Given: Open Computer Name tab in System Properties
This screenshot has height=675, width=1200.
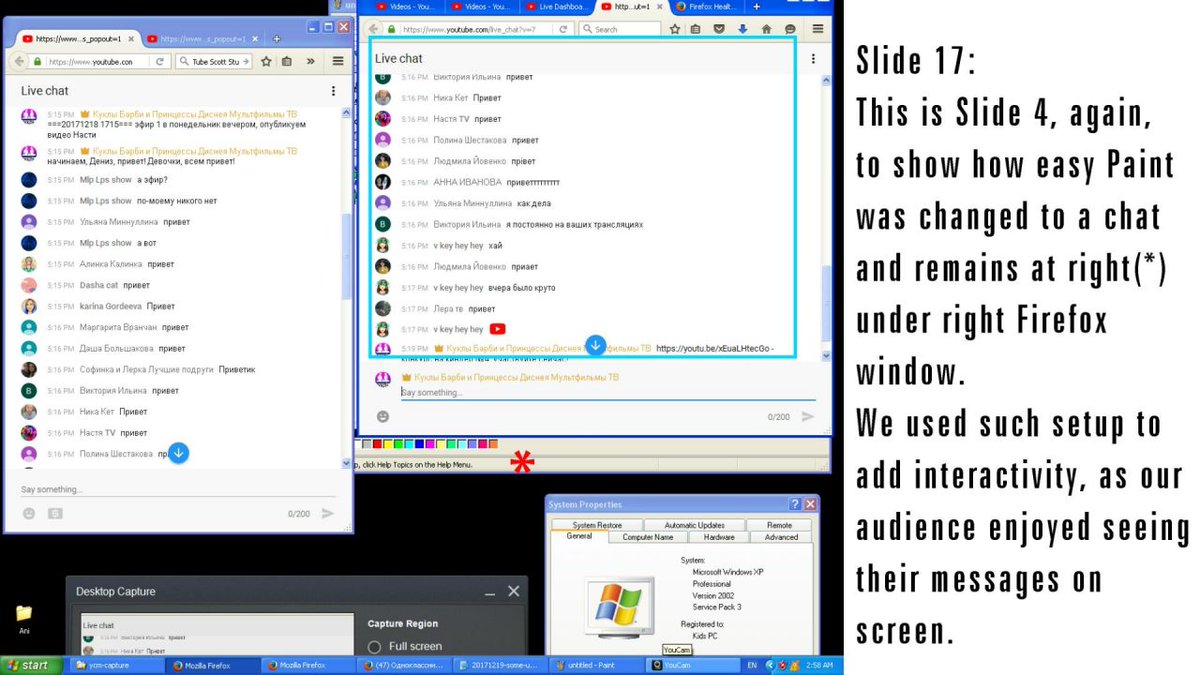Looking at the screenshot, I should 648,537.
